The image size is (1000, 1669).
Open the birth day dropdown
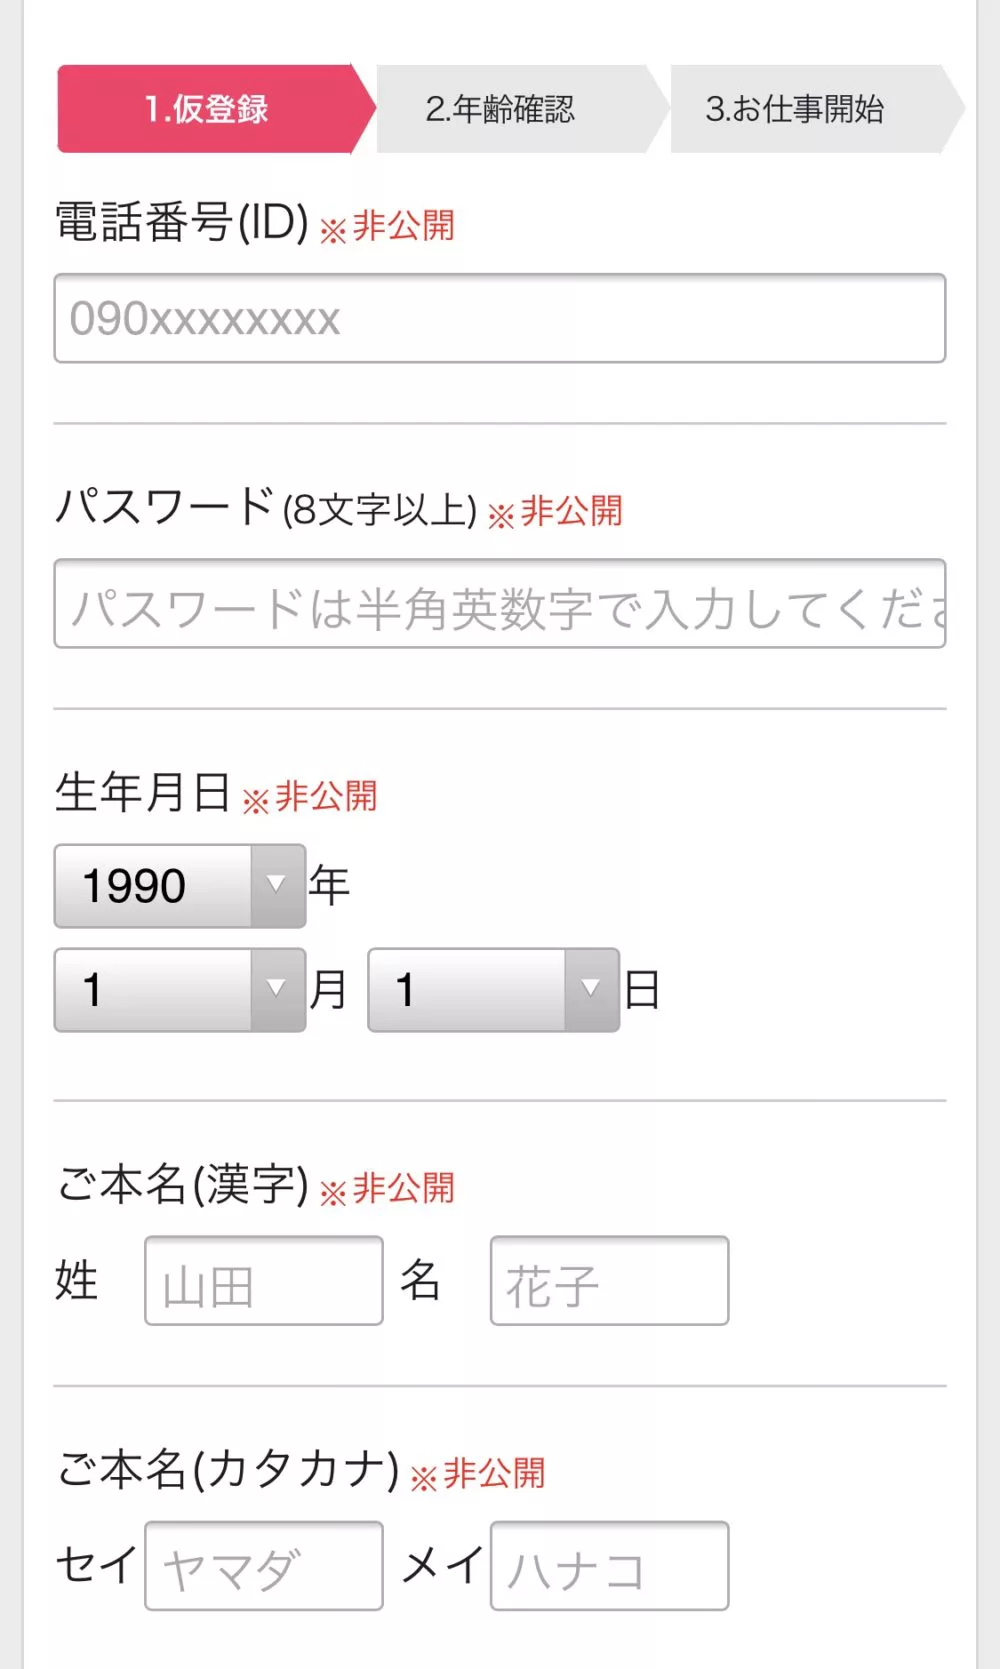[493, 990]
